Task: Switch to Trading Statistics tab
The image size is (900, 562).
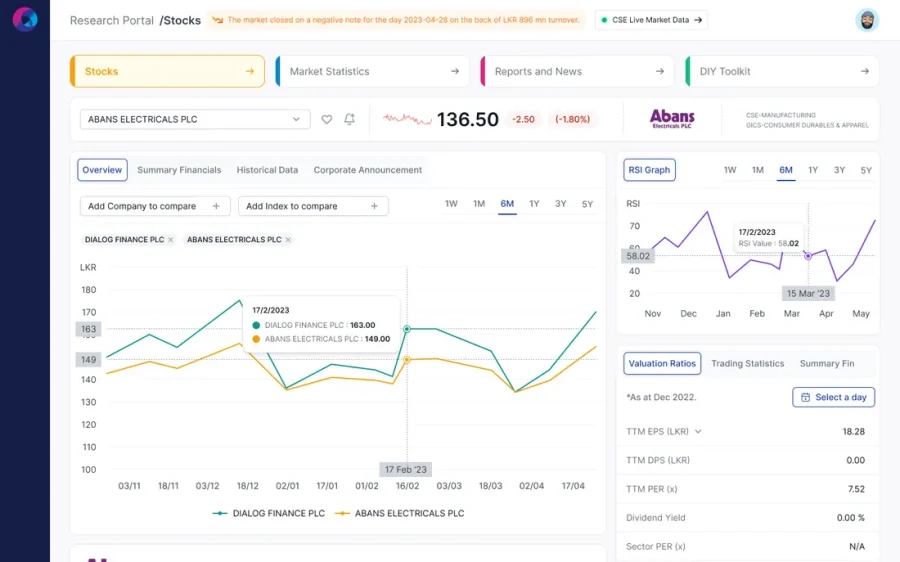Action: (747, 363)
